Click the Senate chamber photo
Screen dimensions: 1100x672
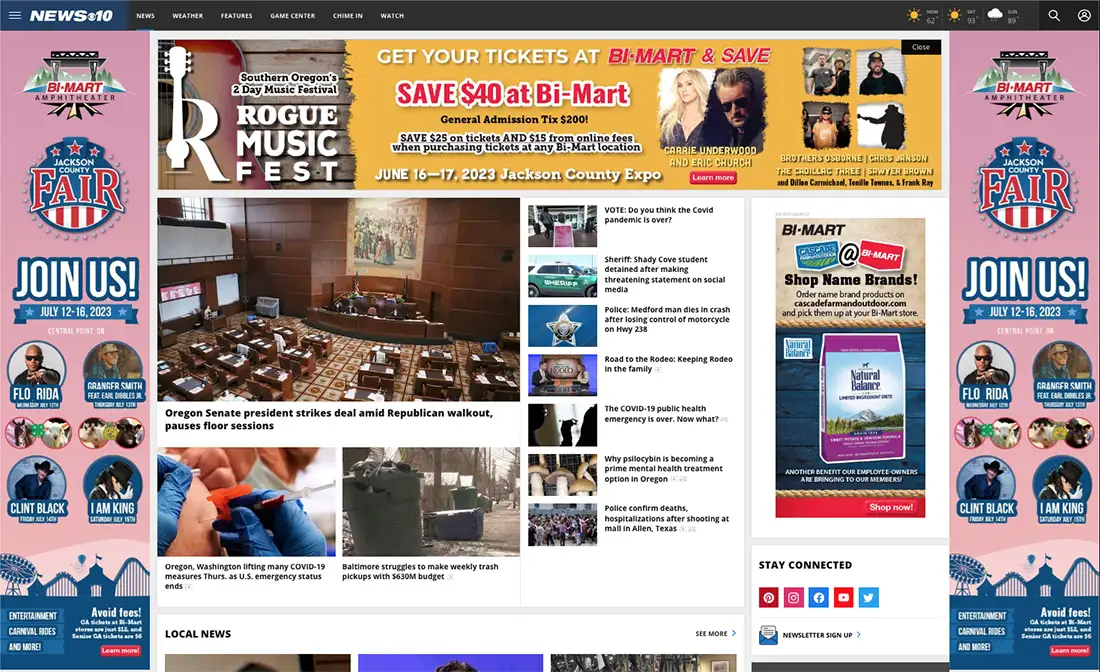coord(338,300)
